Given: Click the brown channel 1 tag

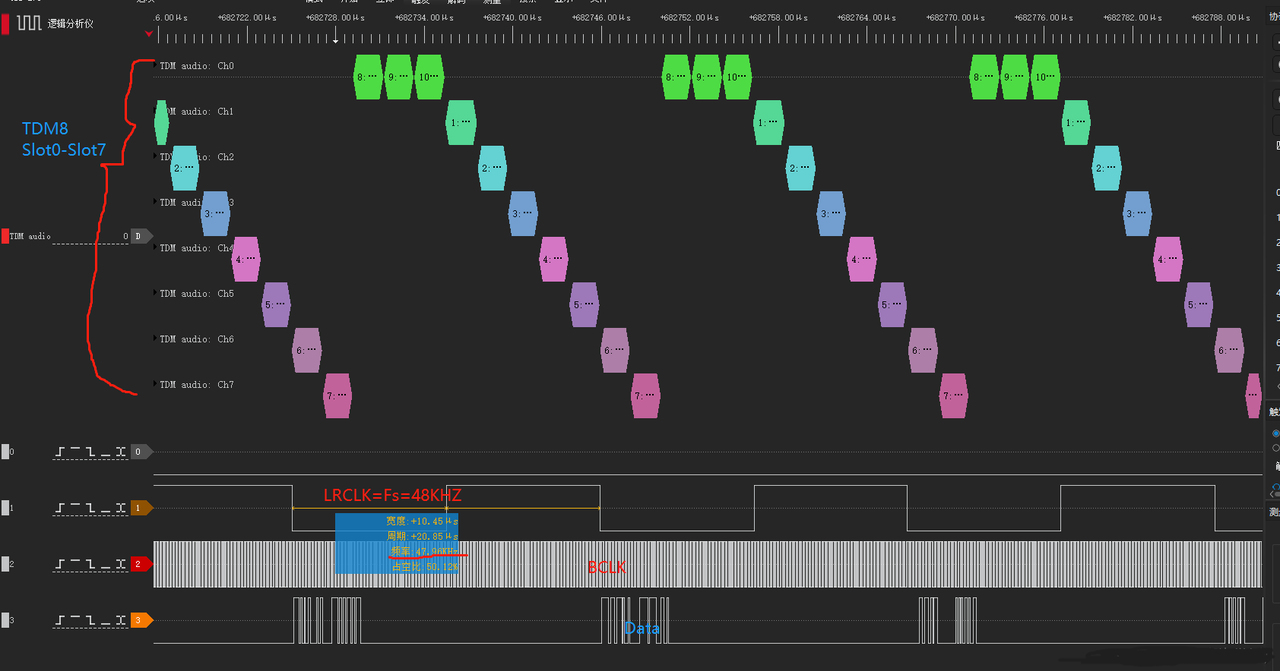Looking at the screenshot, I should pos(141,508).
